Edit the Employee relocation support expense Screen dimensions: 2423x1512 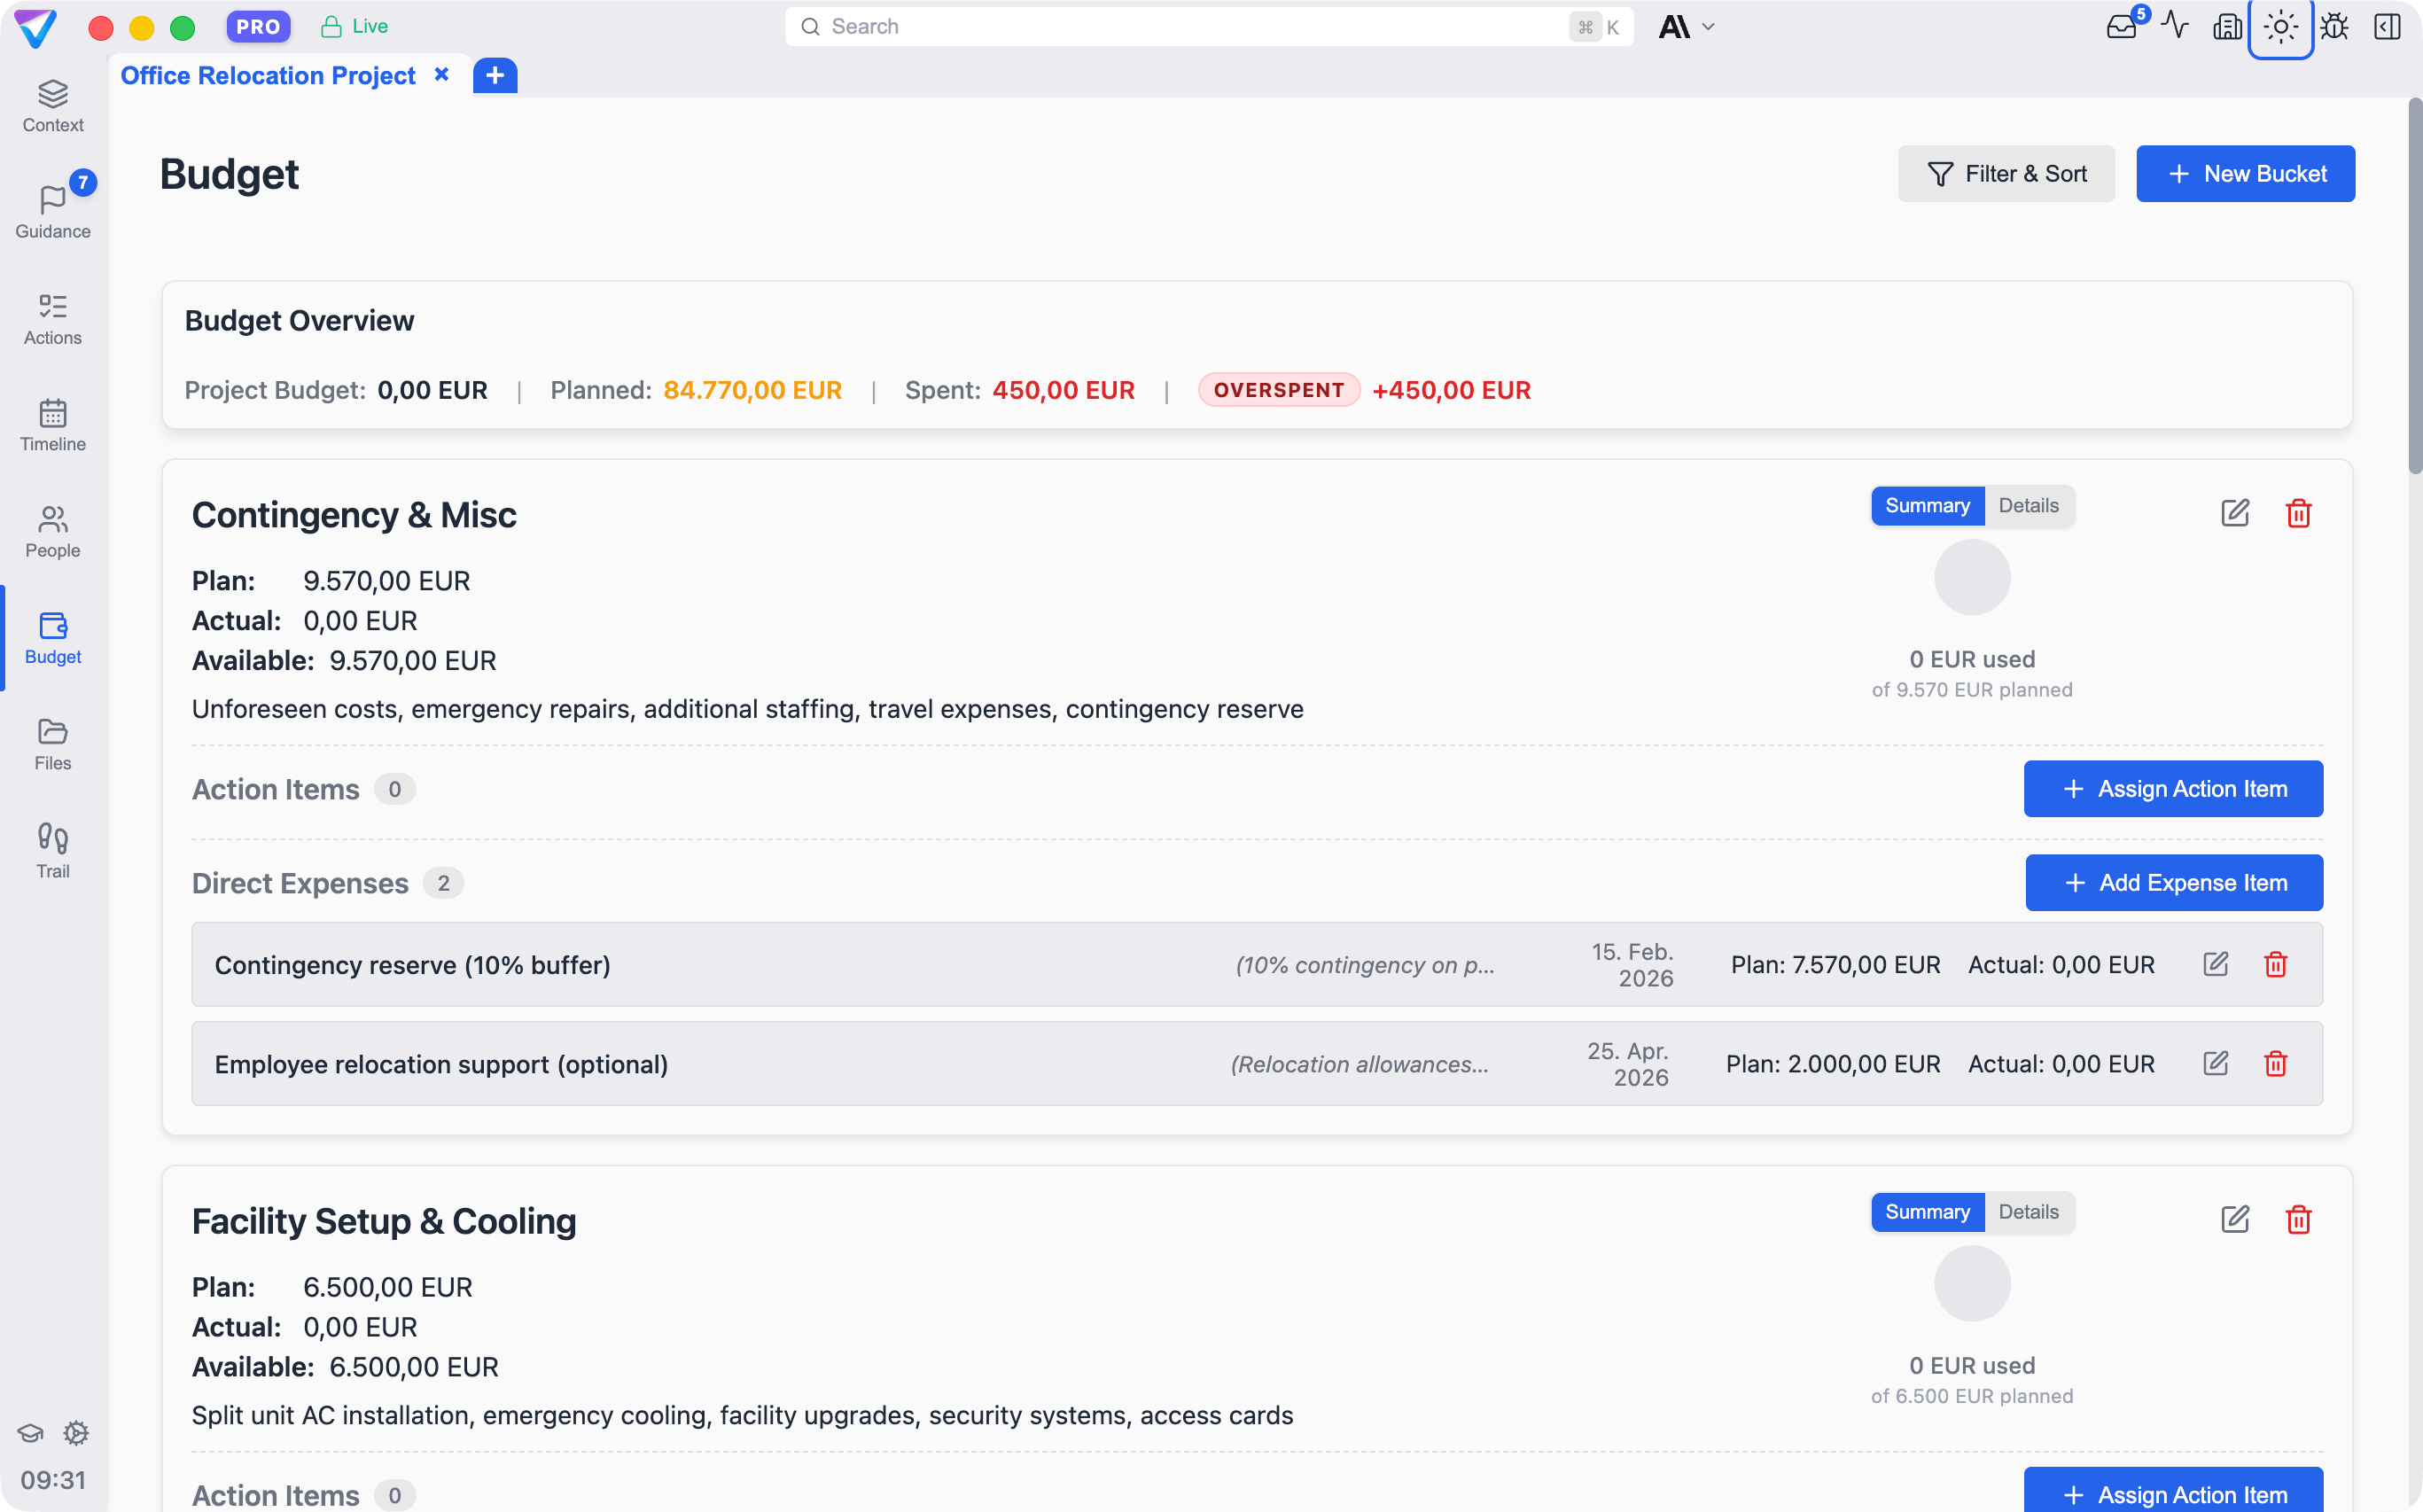coord(2215,1063)
